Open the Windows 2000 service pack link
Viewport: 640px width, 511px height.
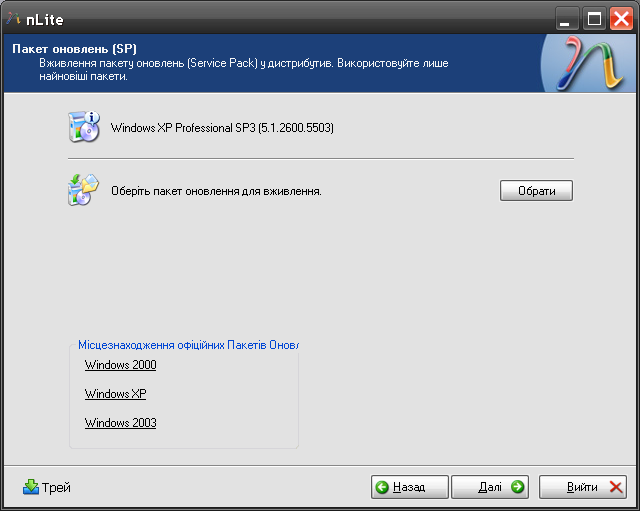tap(120, 364)
